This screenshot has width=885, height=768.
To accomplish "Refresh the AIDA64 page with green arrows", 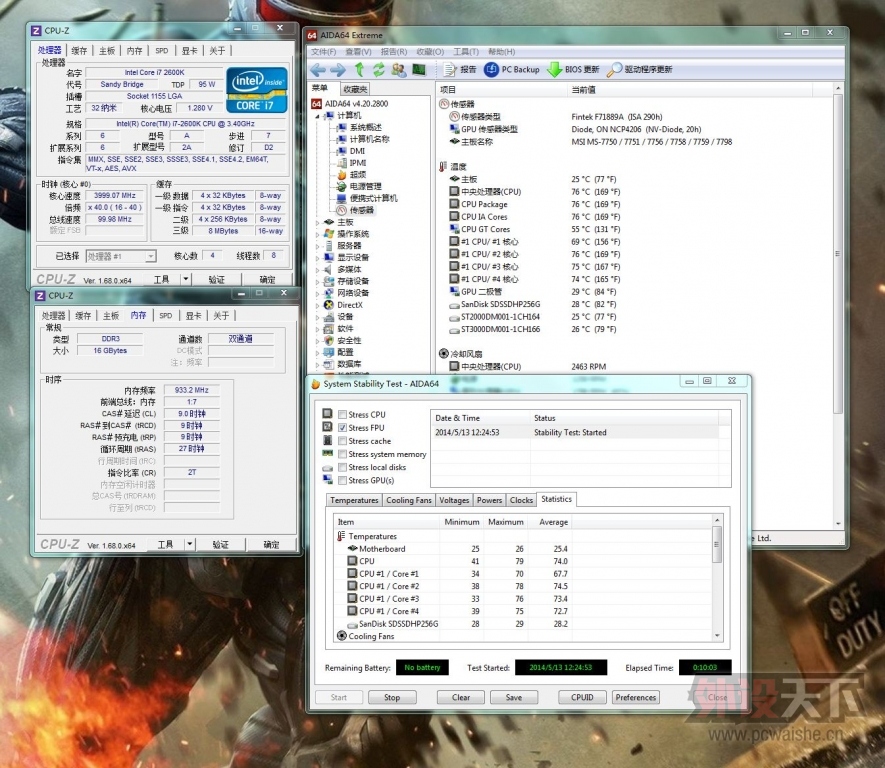I will tap(378, 69).
